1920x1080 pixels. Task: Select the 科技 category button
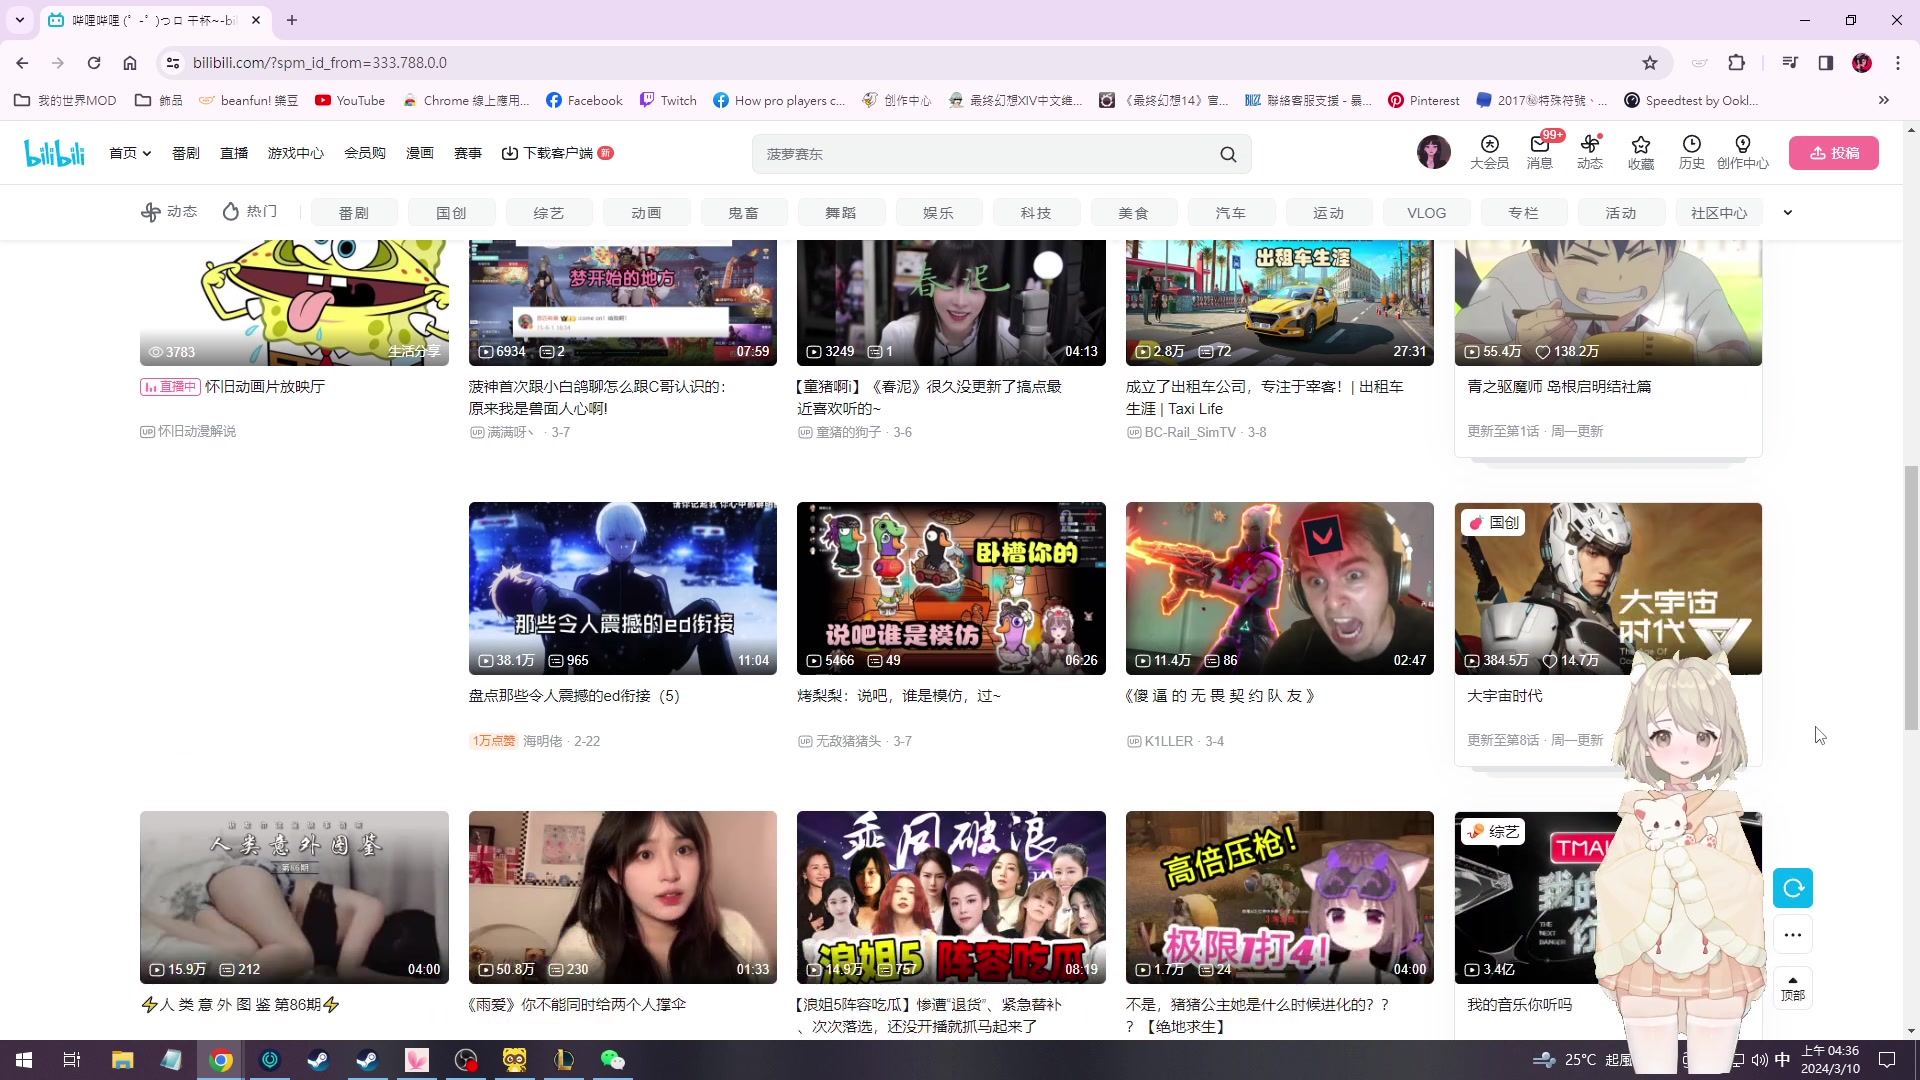1036,213
